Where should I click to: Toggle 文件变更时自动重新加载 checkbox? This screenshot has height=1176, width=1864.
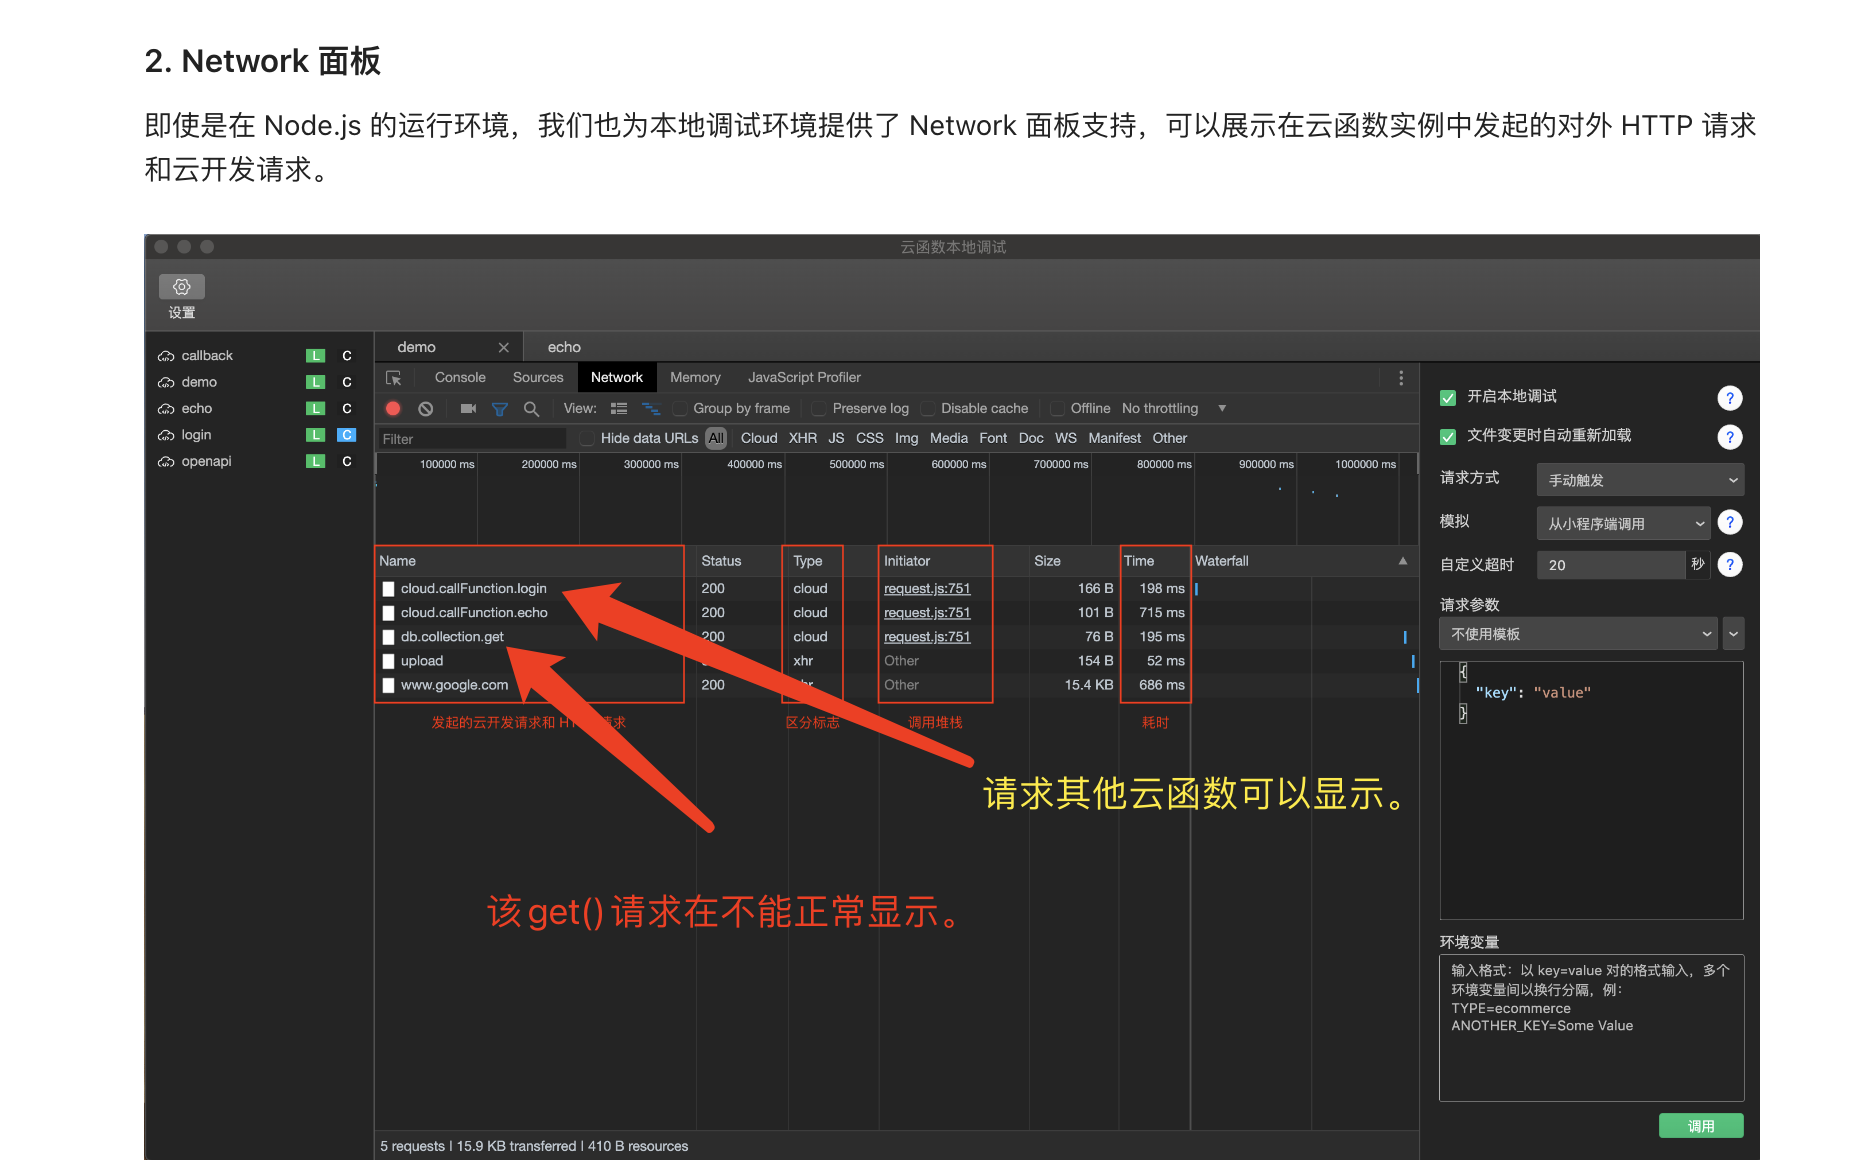1447,437
